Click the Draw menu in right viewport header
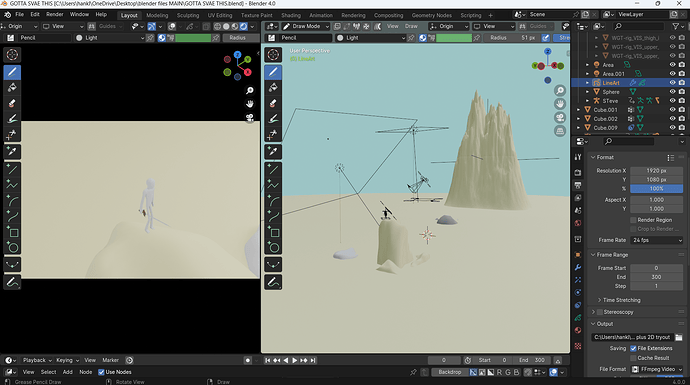The height and width of the screenshot is (385, 690). click(x=411, y=26)
